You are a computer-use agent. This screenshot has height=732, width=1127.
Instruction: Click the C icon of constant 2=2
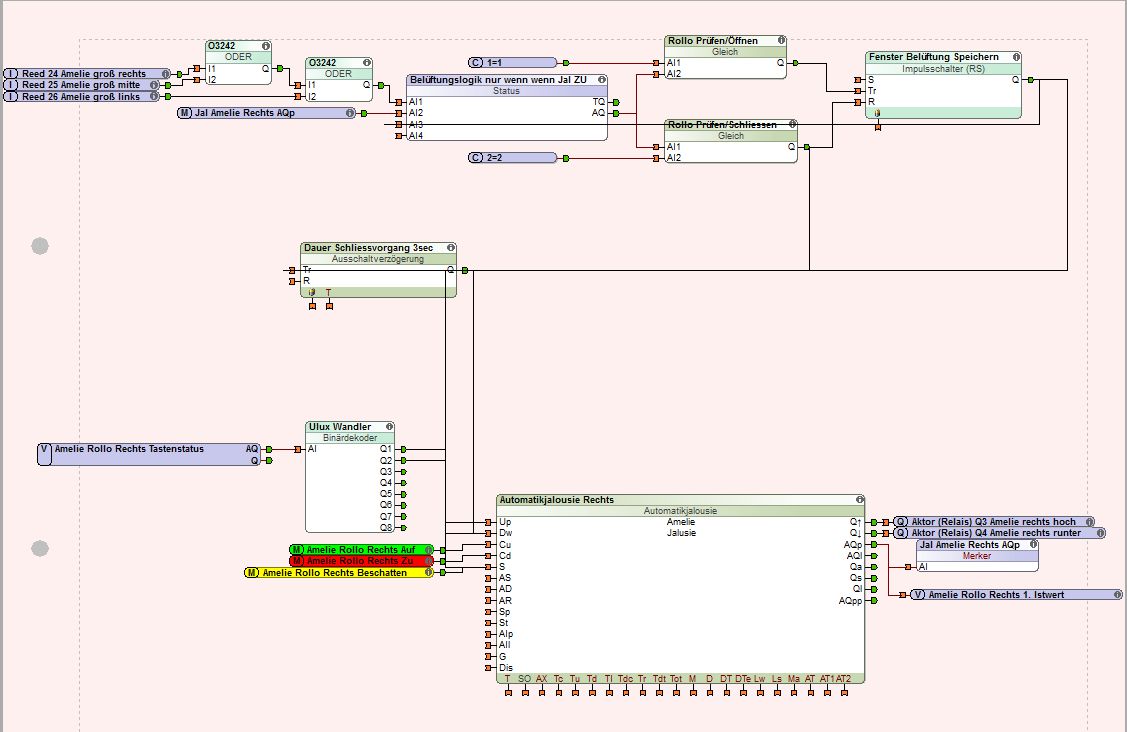click(476, 157)
